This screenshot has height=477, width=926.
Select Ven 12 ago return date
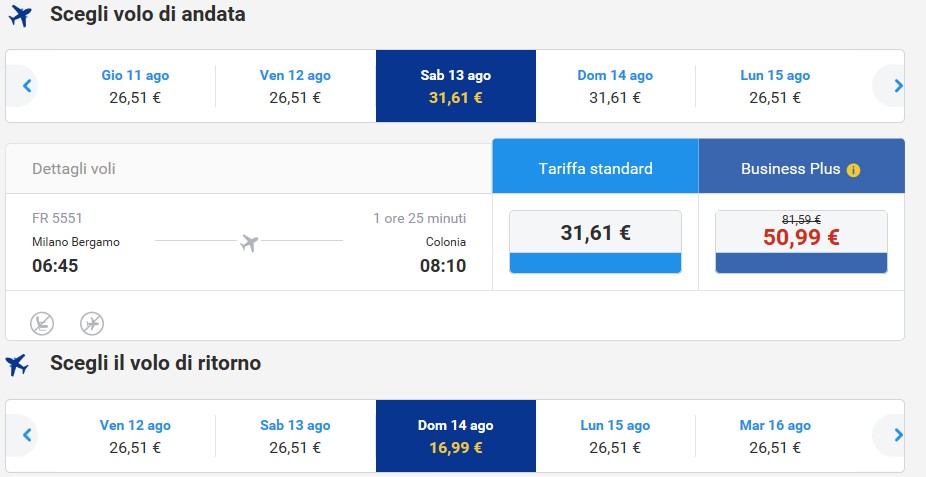[x=135, y=436]
